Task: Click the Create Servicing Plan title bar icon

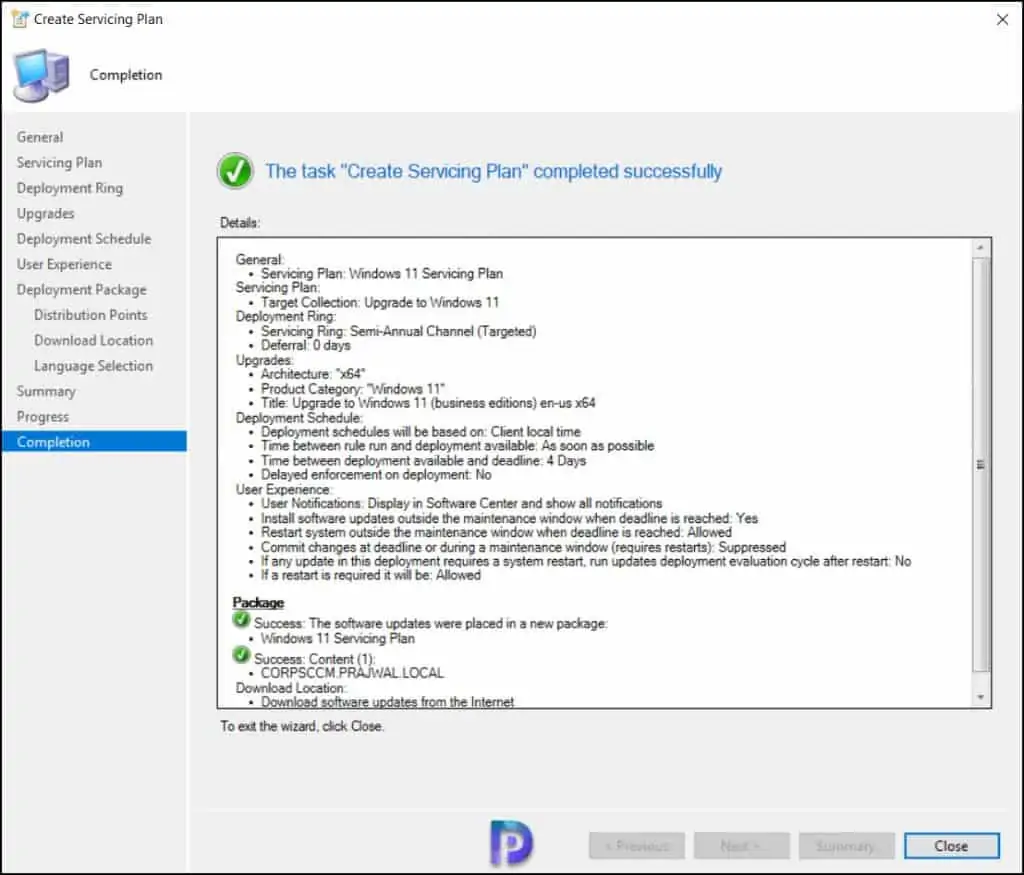Action: point(20,20)
